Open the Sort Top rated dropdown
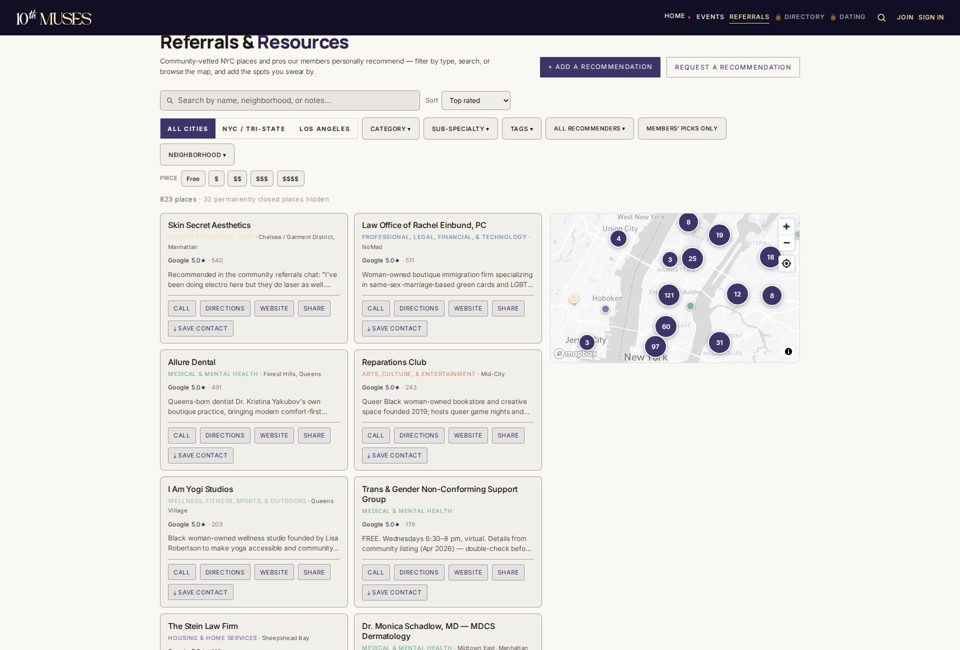 coord(476,100)
